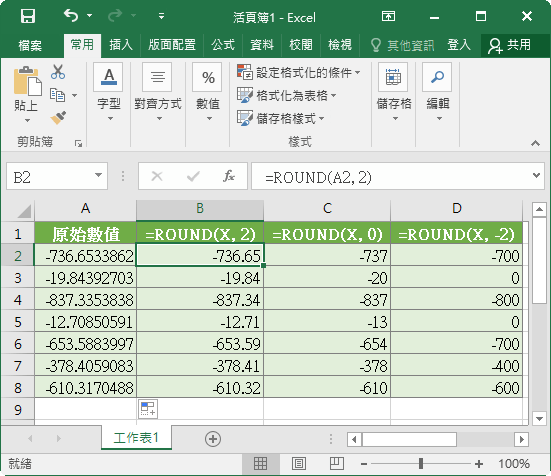This screenshot has height=476, width=551.
Task: Open the 剪貼簿 dialog launcher
Action: click(x=78, y=143)
